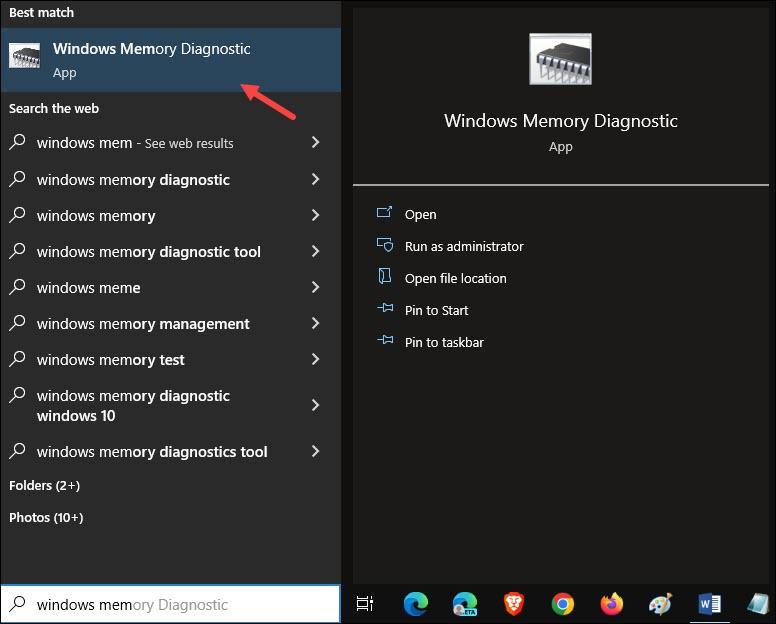Select 'windows memory management' suggestion
This screenshot has width=776, height=624.
click(x=171, y=324)
